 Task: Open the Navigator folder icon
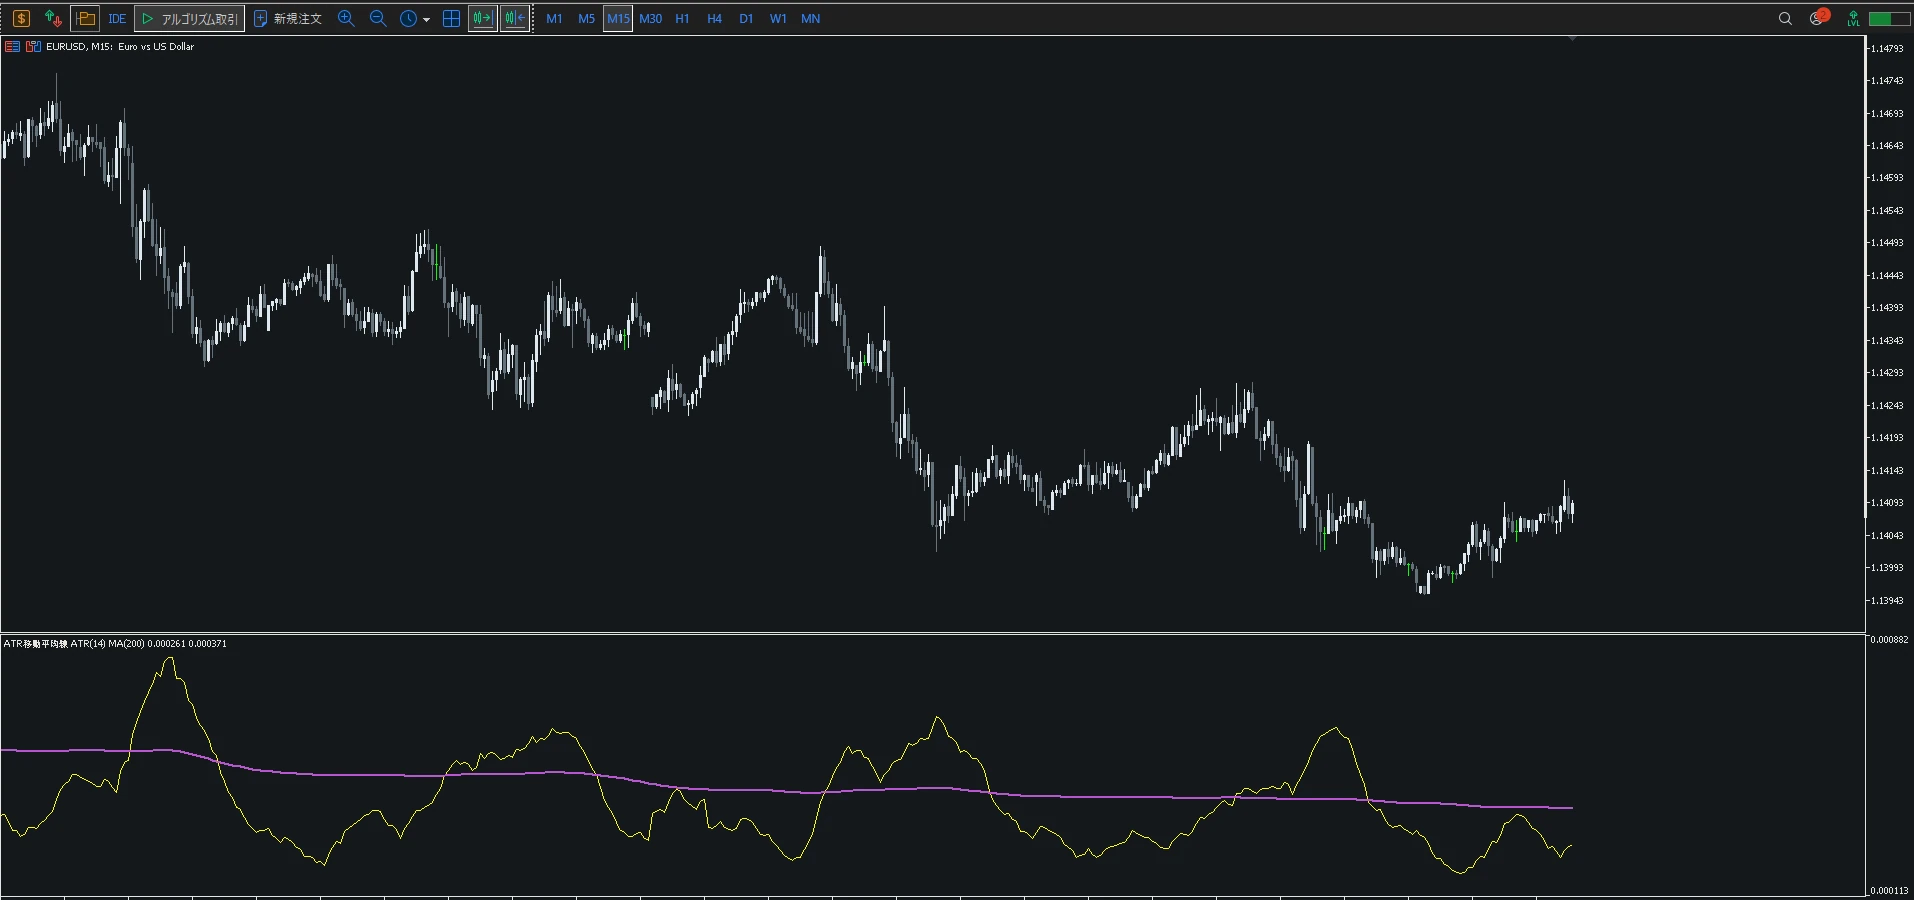[x=85, y=18]
